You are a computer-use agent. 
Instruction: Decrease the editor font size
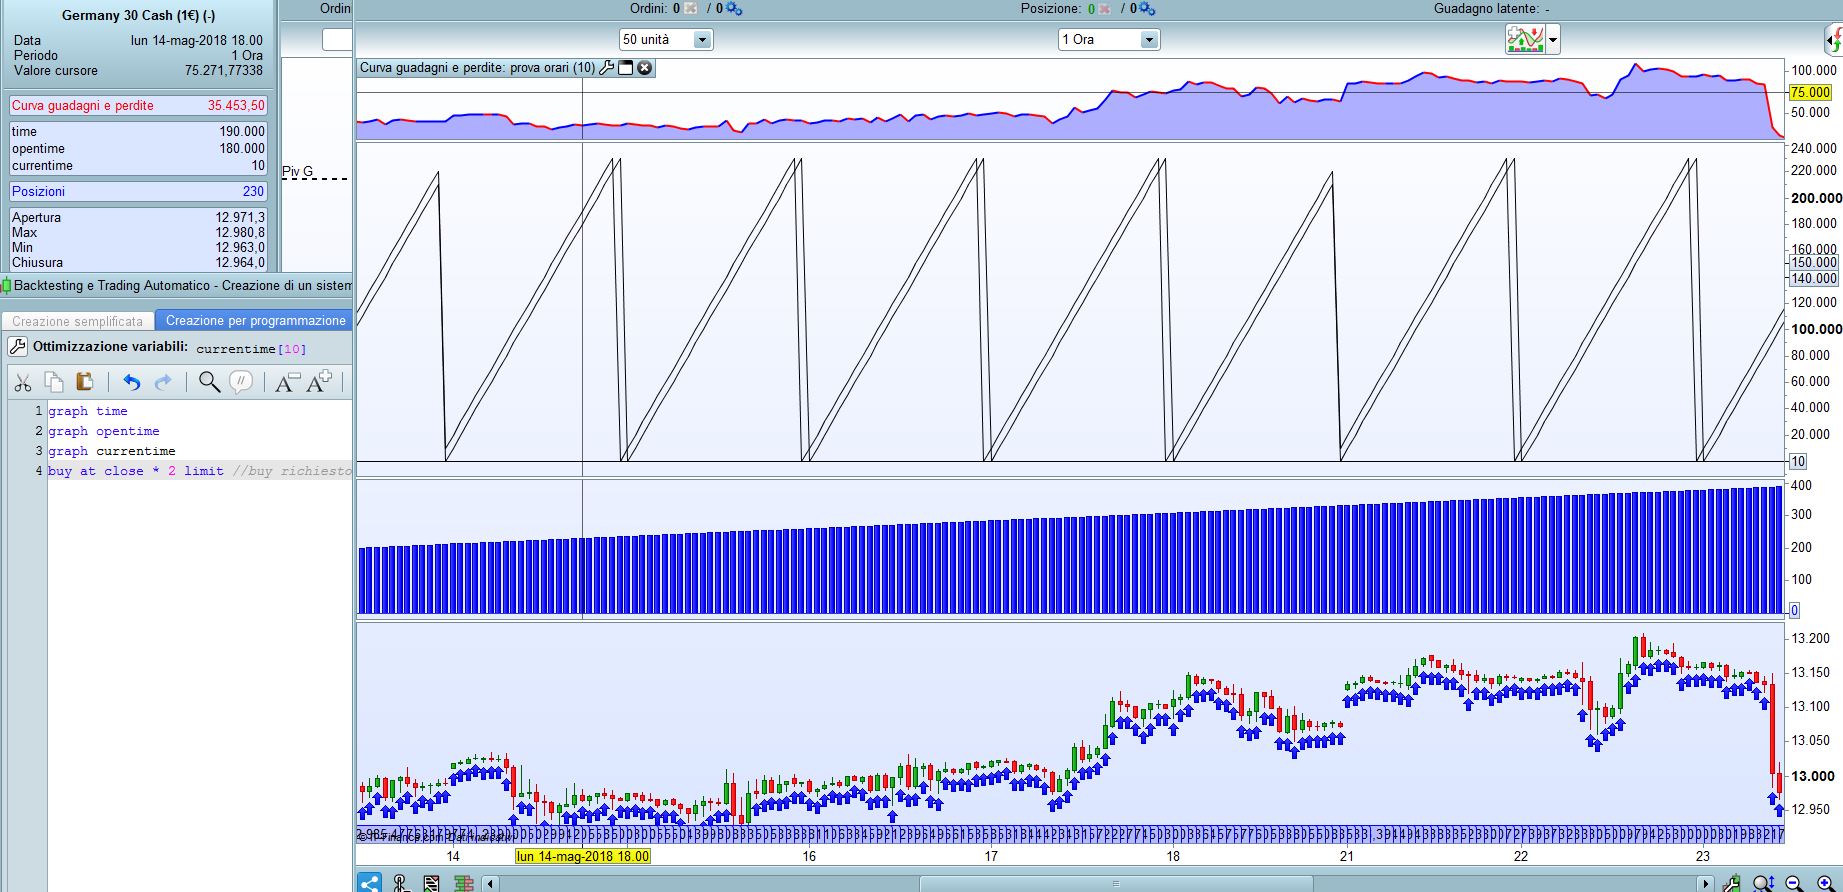coord(286,382)
